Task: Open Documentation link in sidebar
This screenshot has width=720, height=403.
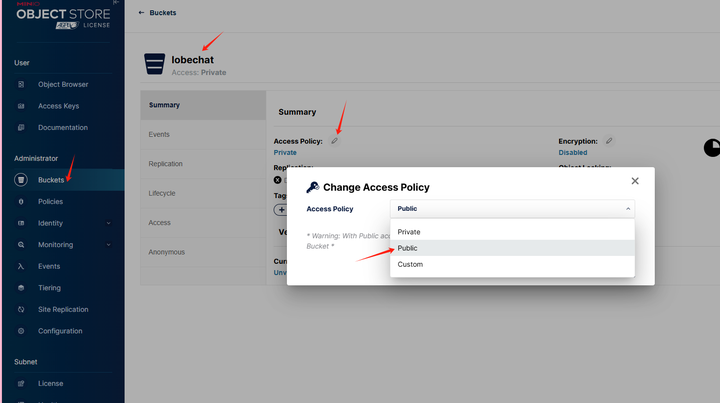Action: [62, 128]
